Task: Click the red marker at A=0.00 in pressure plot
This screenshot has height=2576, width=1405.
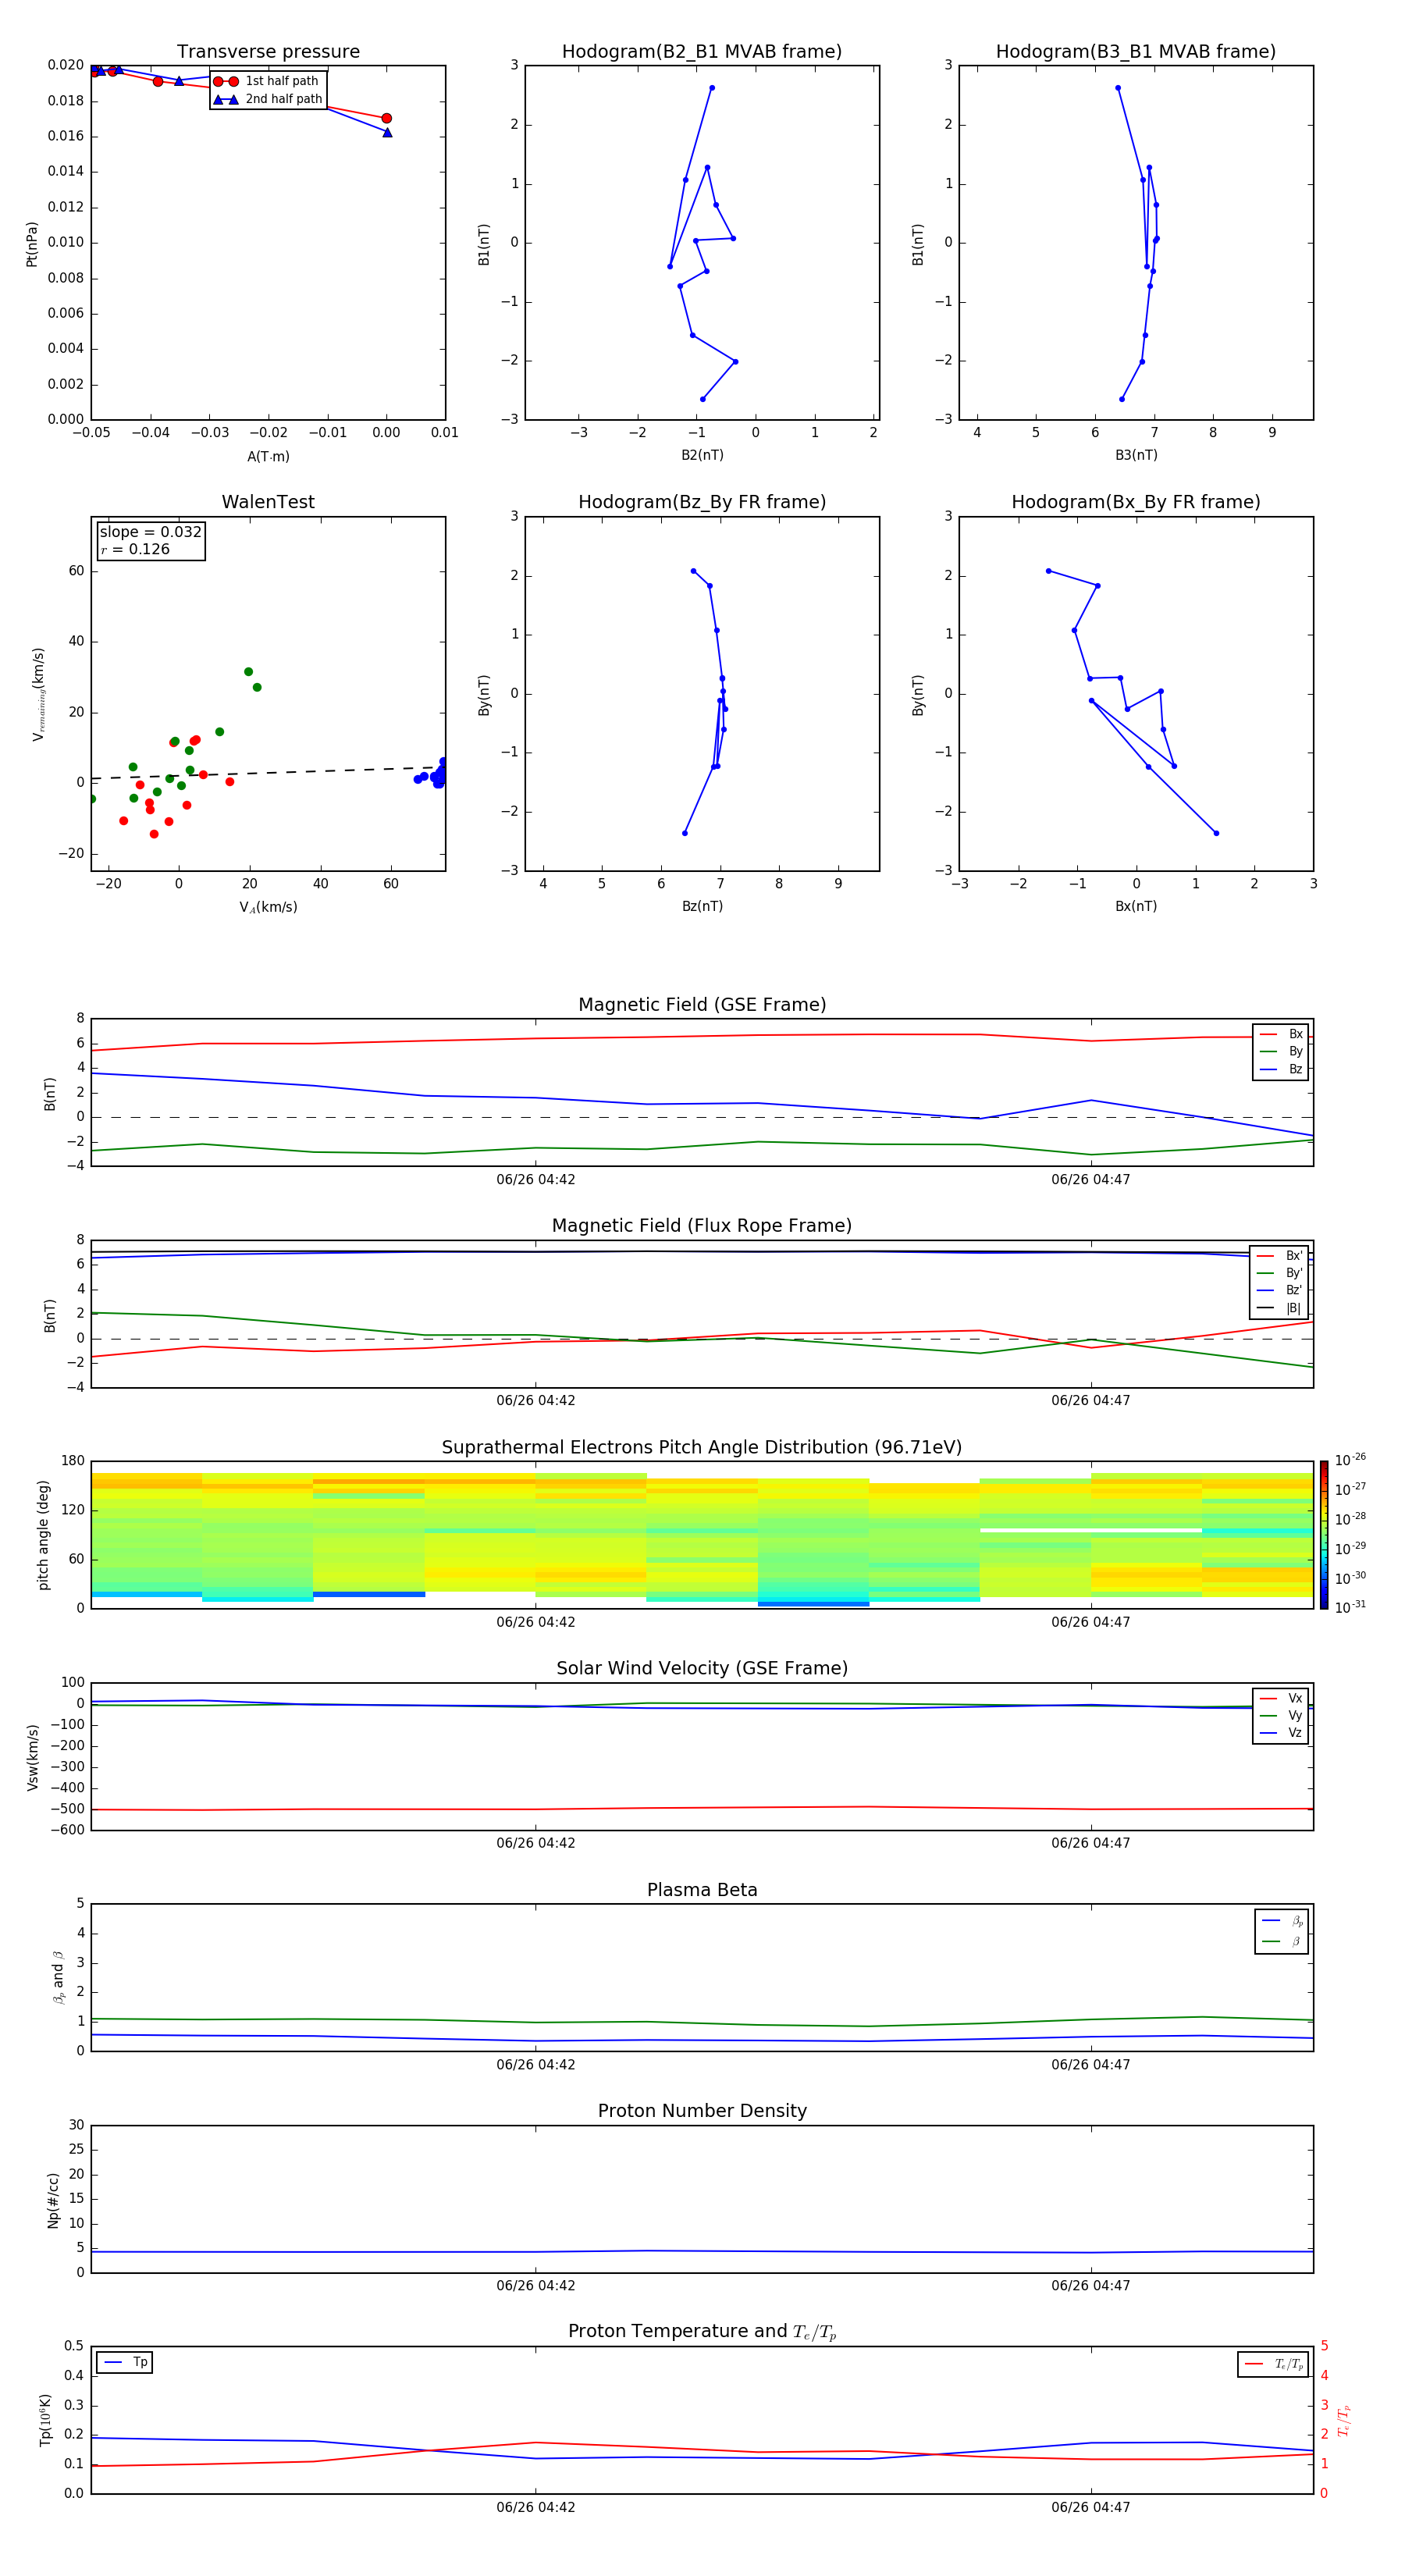Action: point(387,118)
